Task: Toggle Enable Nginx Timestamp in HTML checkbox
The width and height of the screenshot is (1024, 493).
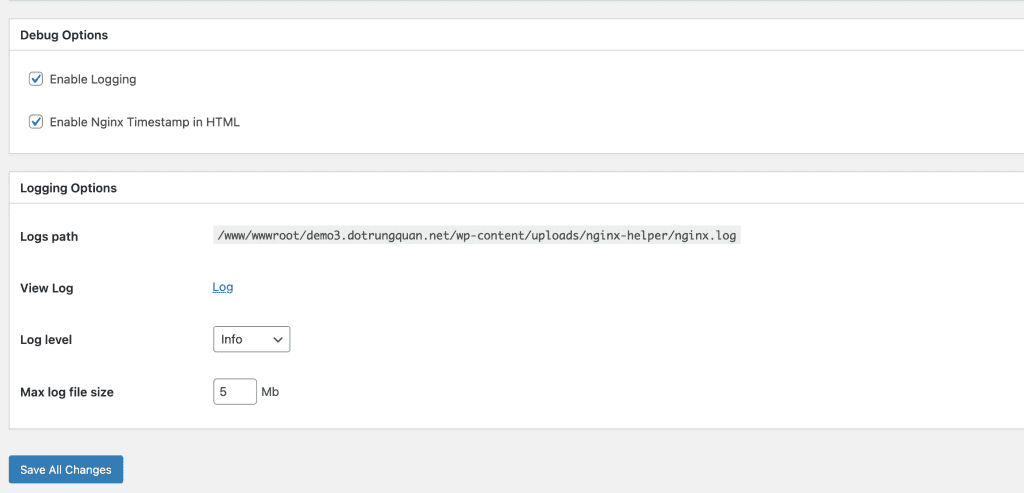Action: pyautogui.click(x=36, y=122)
